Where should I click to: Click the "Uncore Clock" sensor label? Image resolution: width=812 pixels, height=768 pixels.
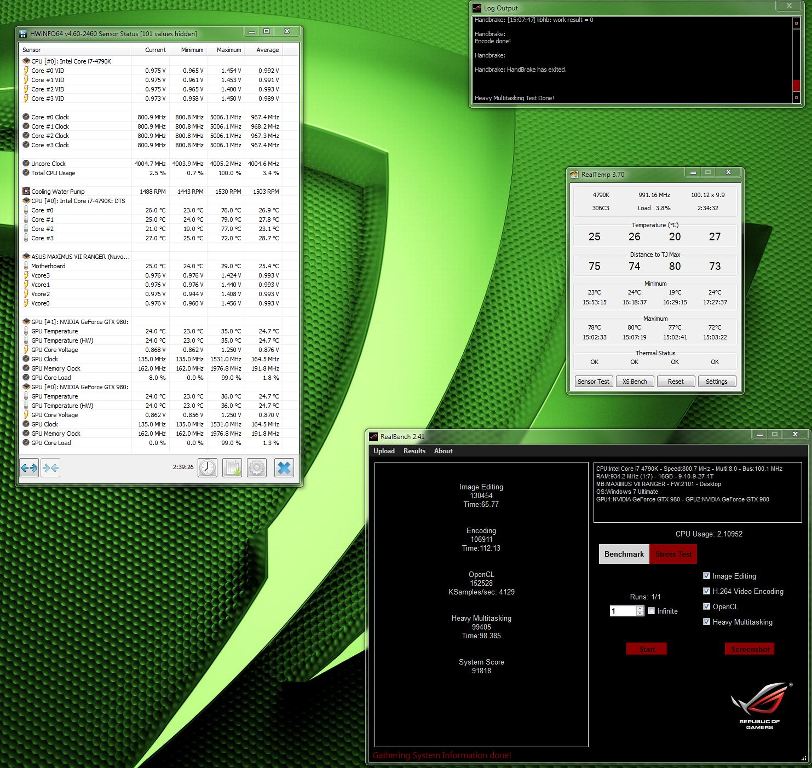tap(49, 164)
